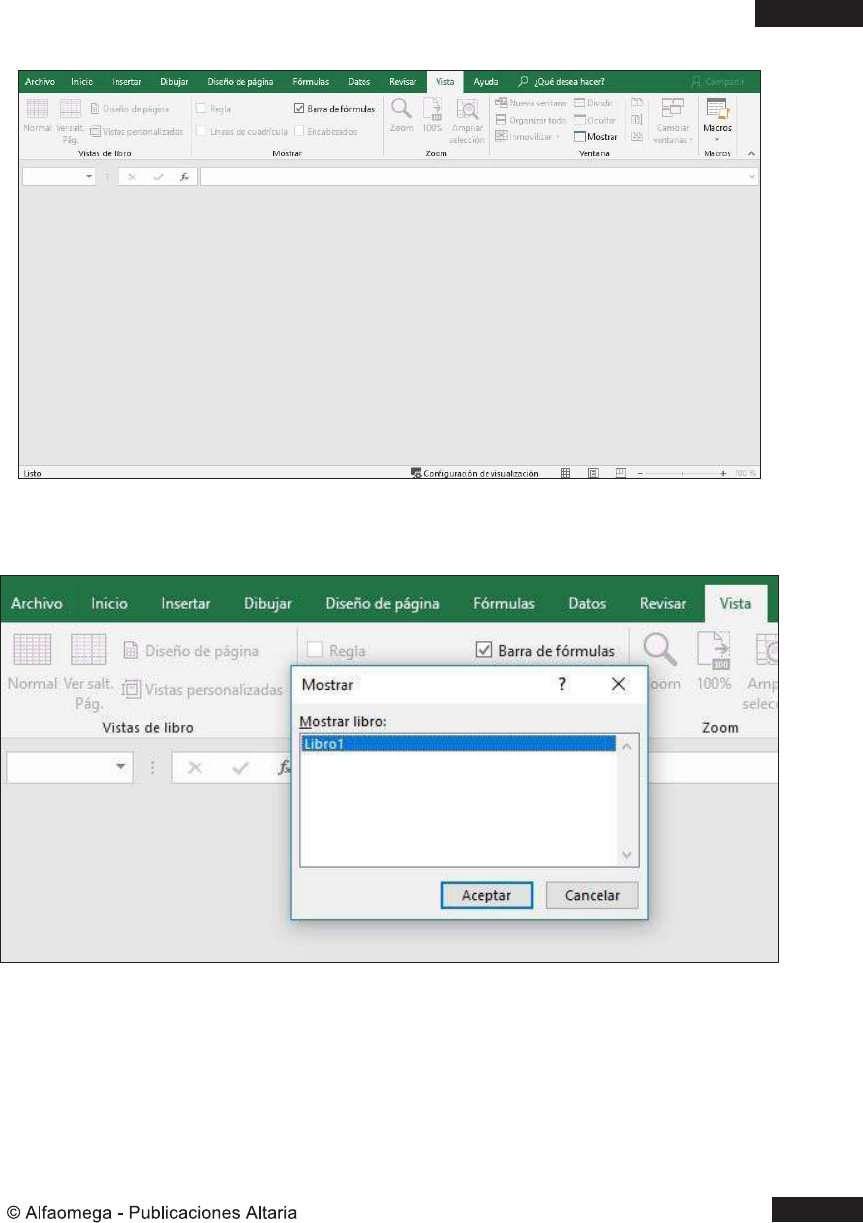Click Aceptar in the Mostrar dialog
The width and height of the screenshot is (863, 1223).
pyautogui.click(x=487, y=895)
